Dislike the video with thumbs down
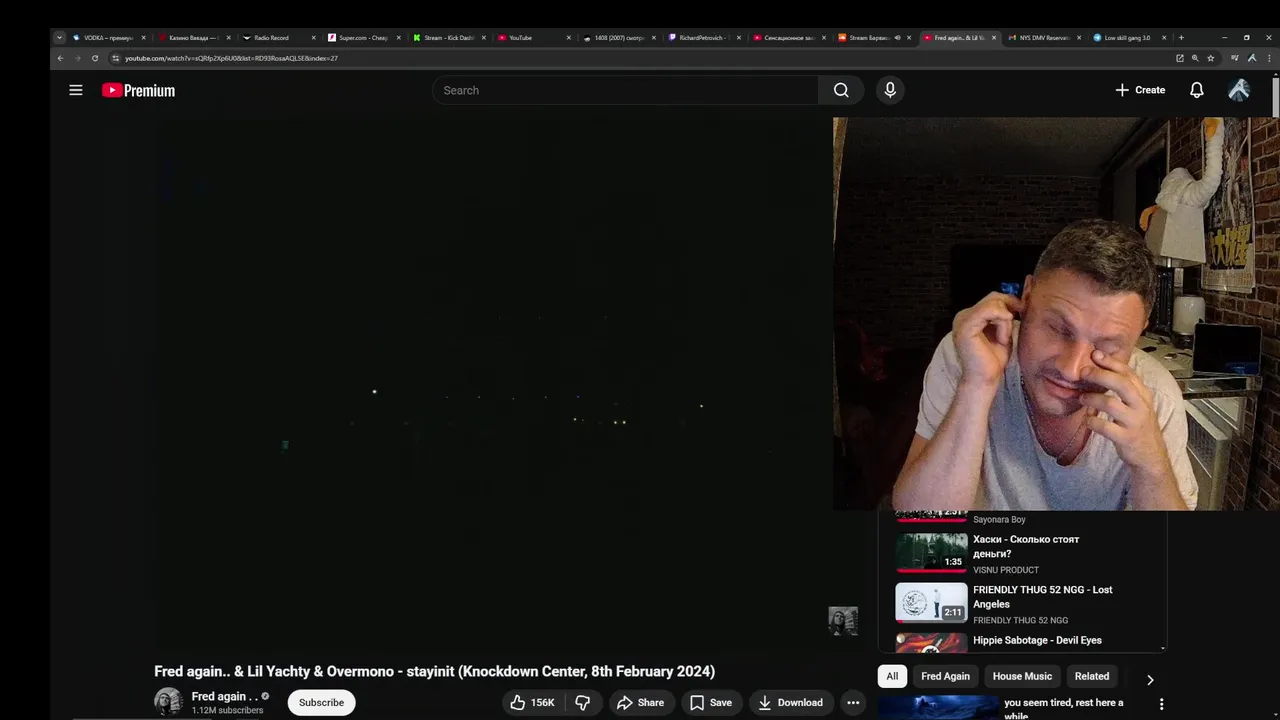1280x720 pixels. coord(582,703)
